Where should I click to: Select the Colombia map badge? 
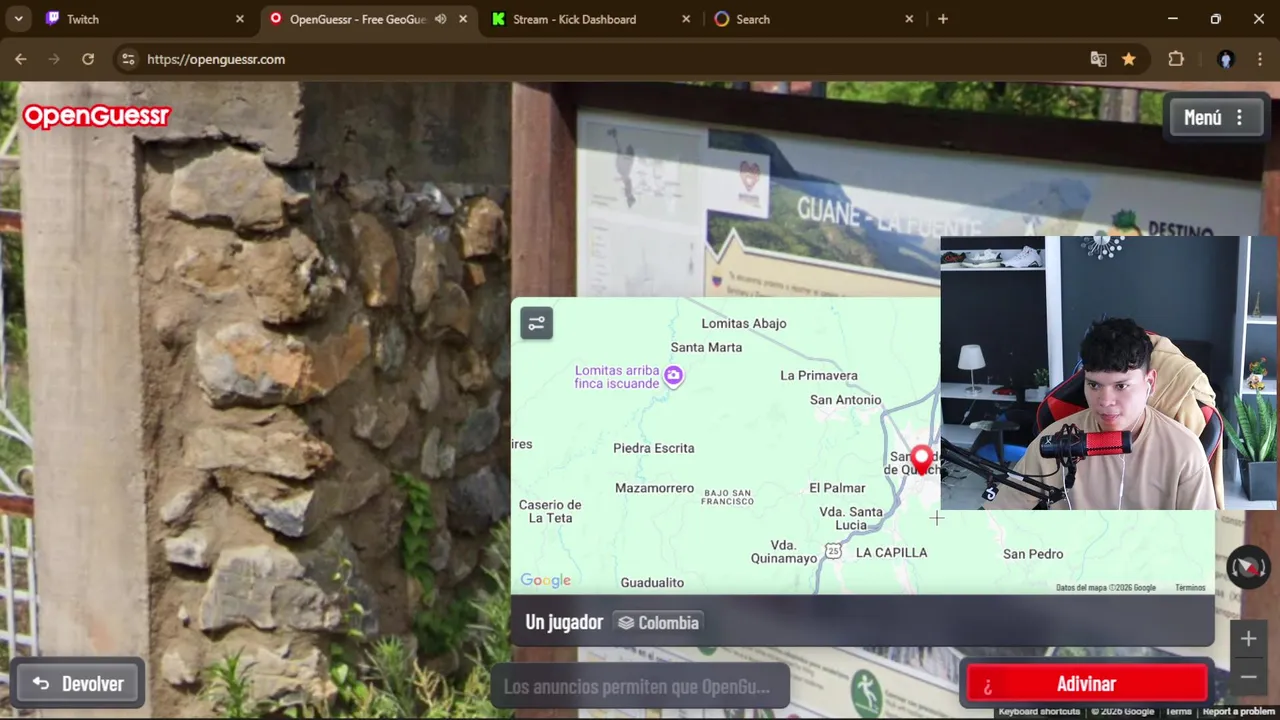pyautogui.click(x=658, y=623)
